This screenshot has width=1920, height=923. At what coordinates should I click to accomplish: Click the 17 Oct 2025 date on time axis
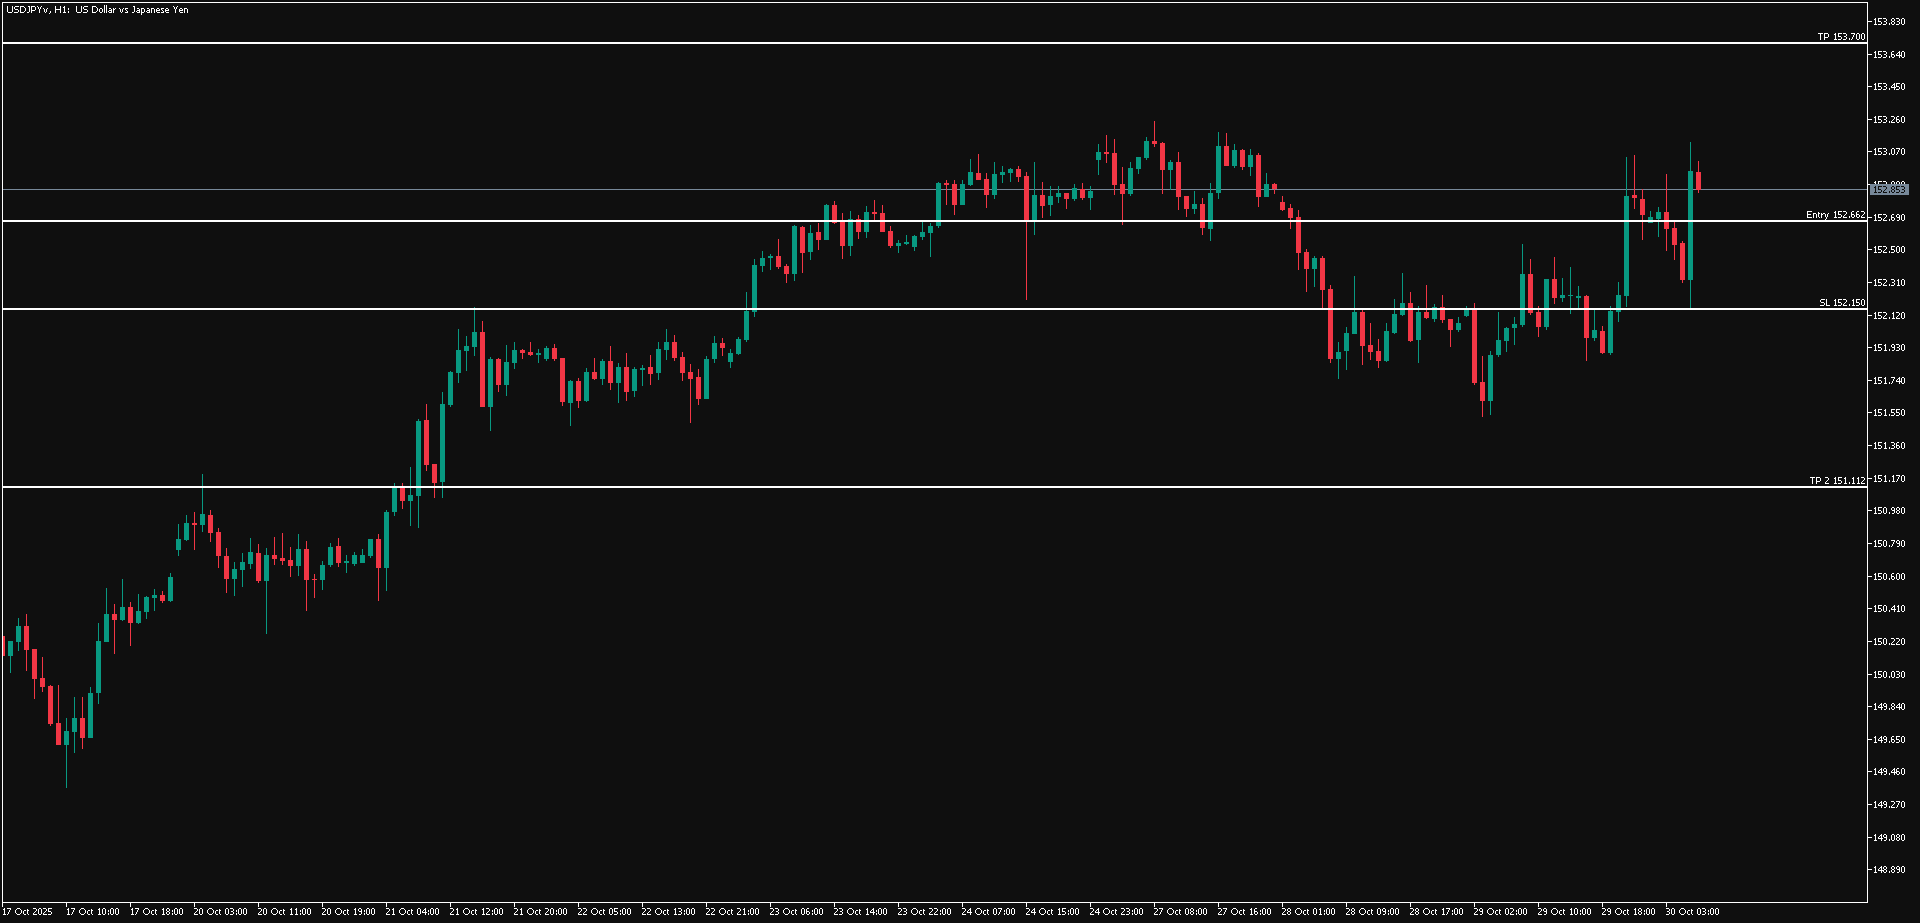click(x=27, y=912)
